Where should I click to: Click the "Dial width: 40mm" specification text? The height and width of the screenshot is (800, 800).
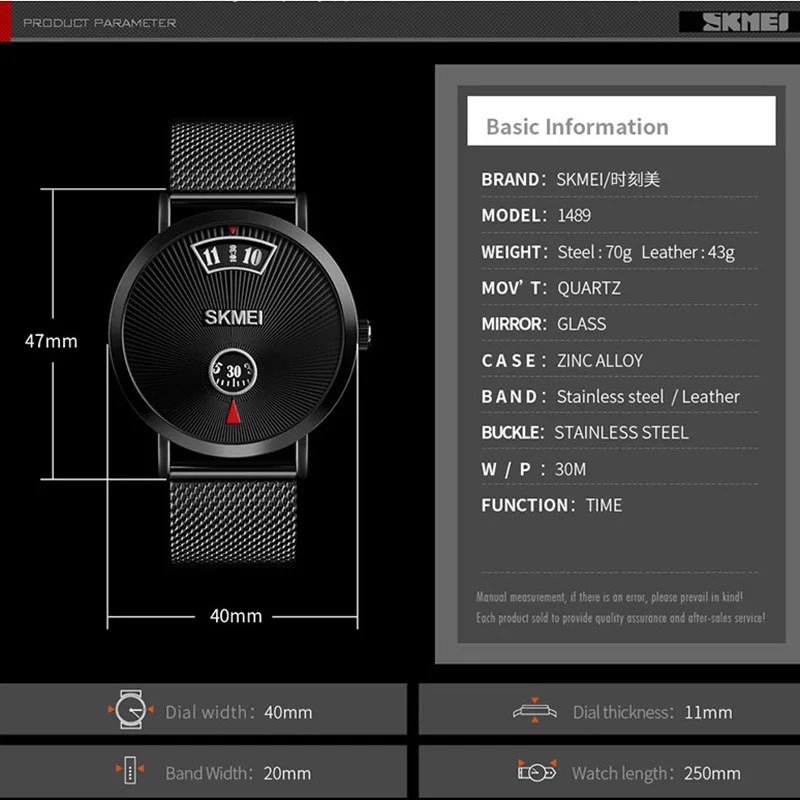coord(239,712)
